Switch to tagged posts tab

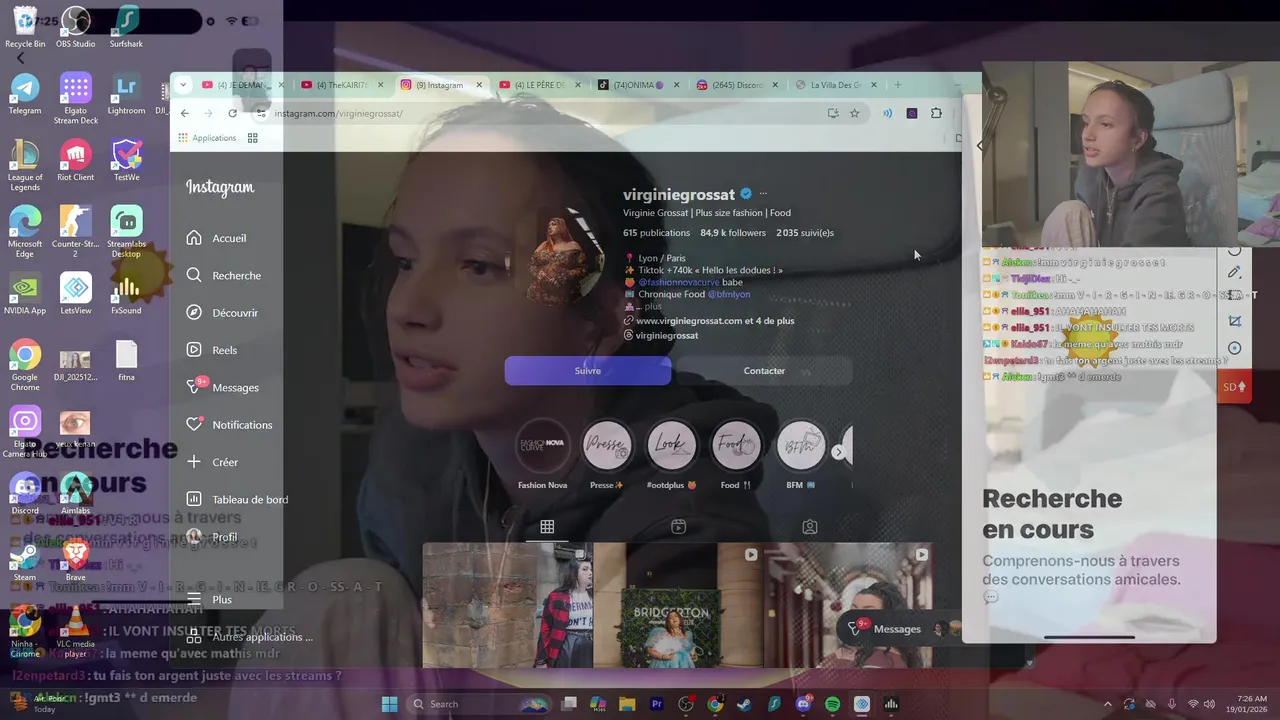(x=810, y=527)
